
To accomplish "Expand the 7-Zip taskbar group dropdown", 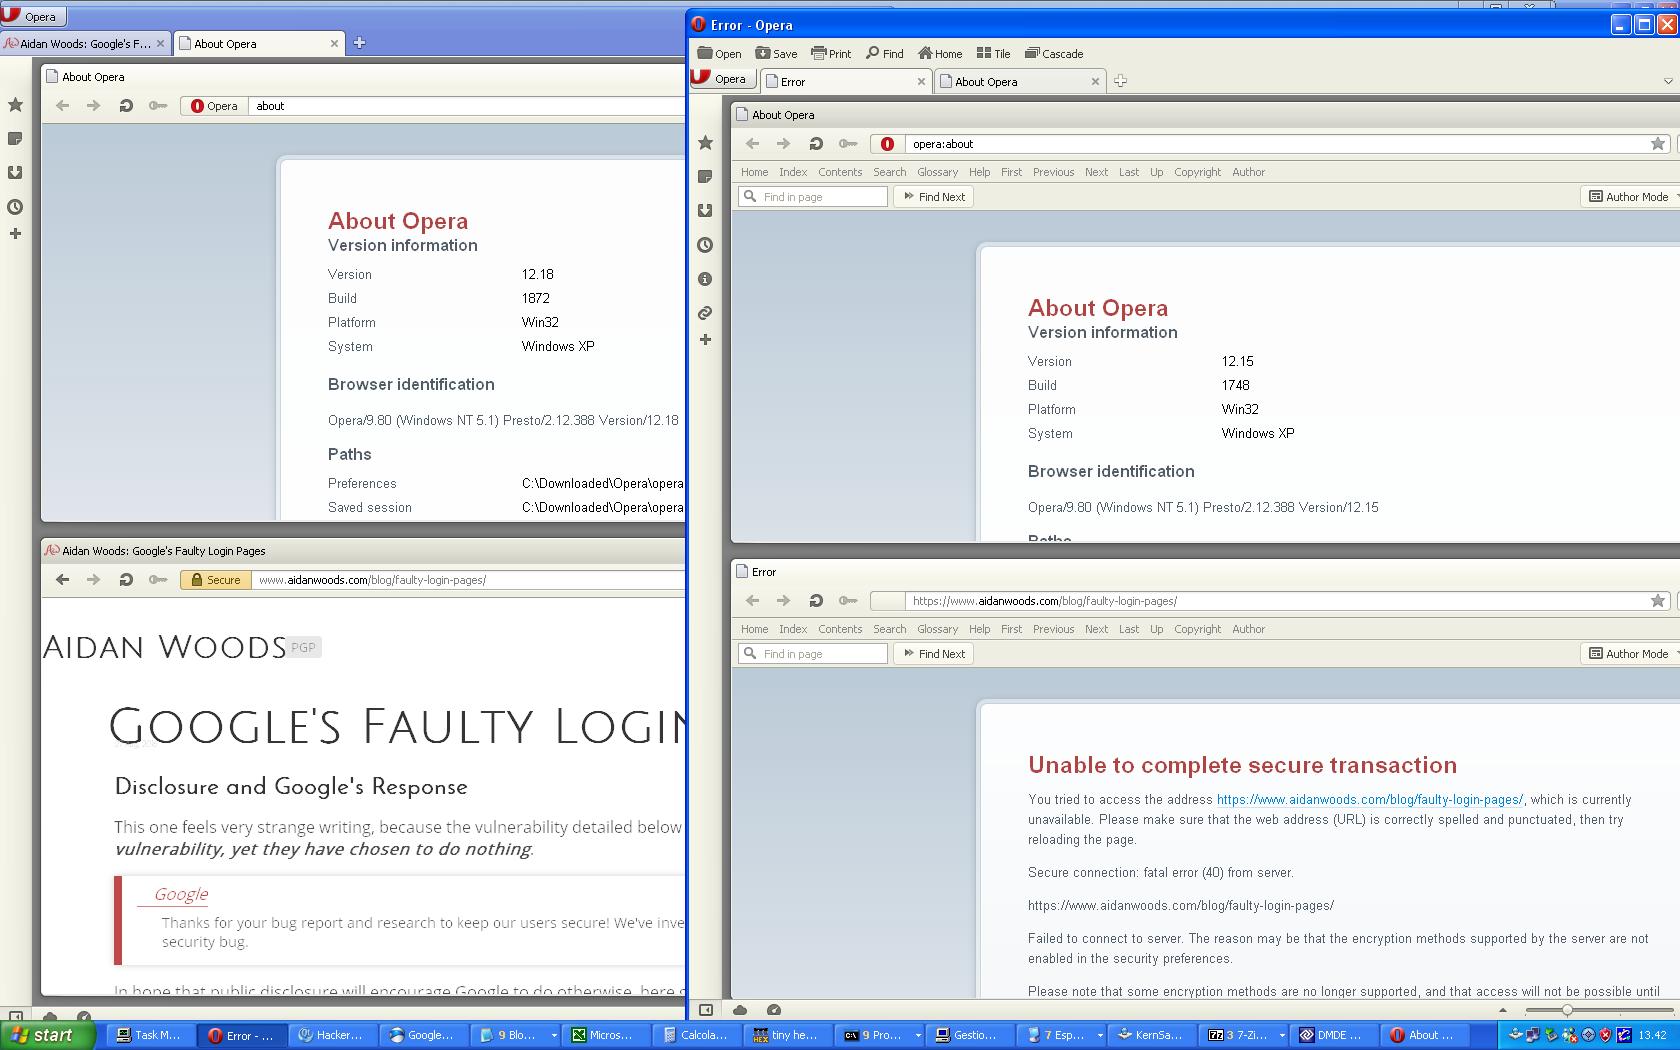I will coord(1282,1035).
